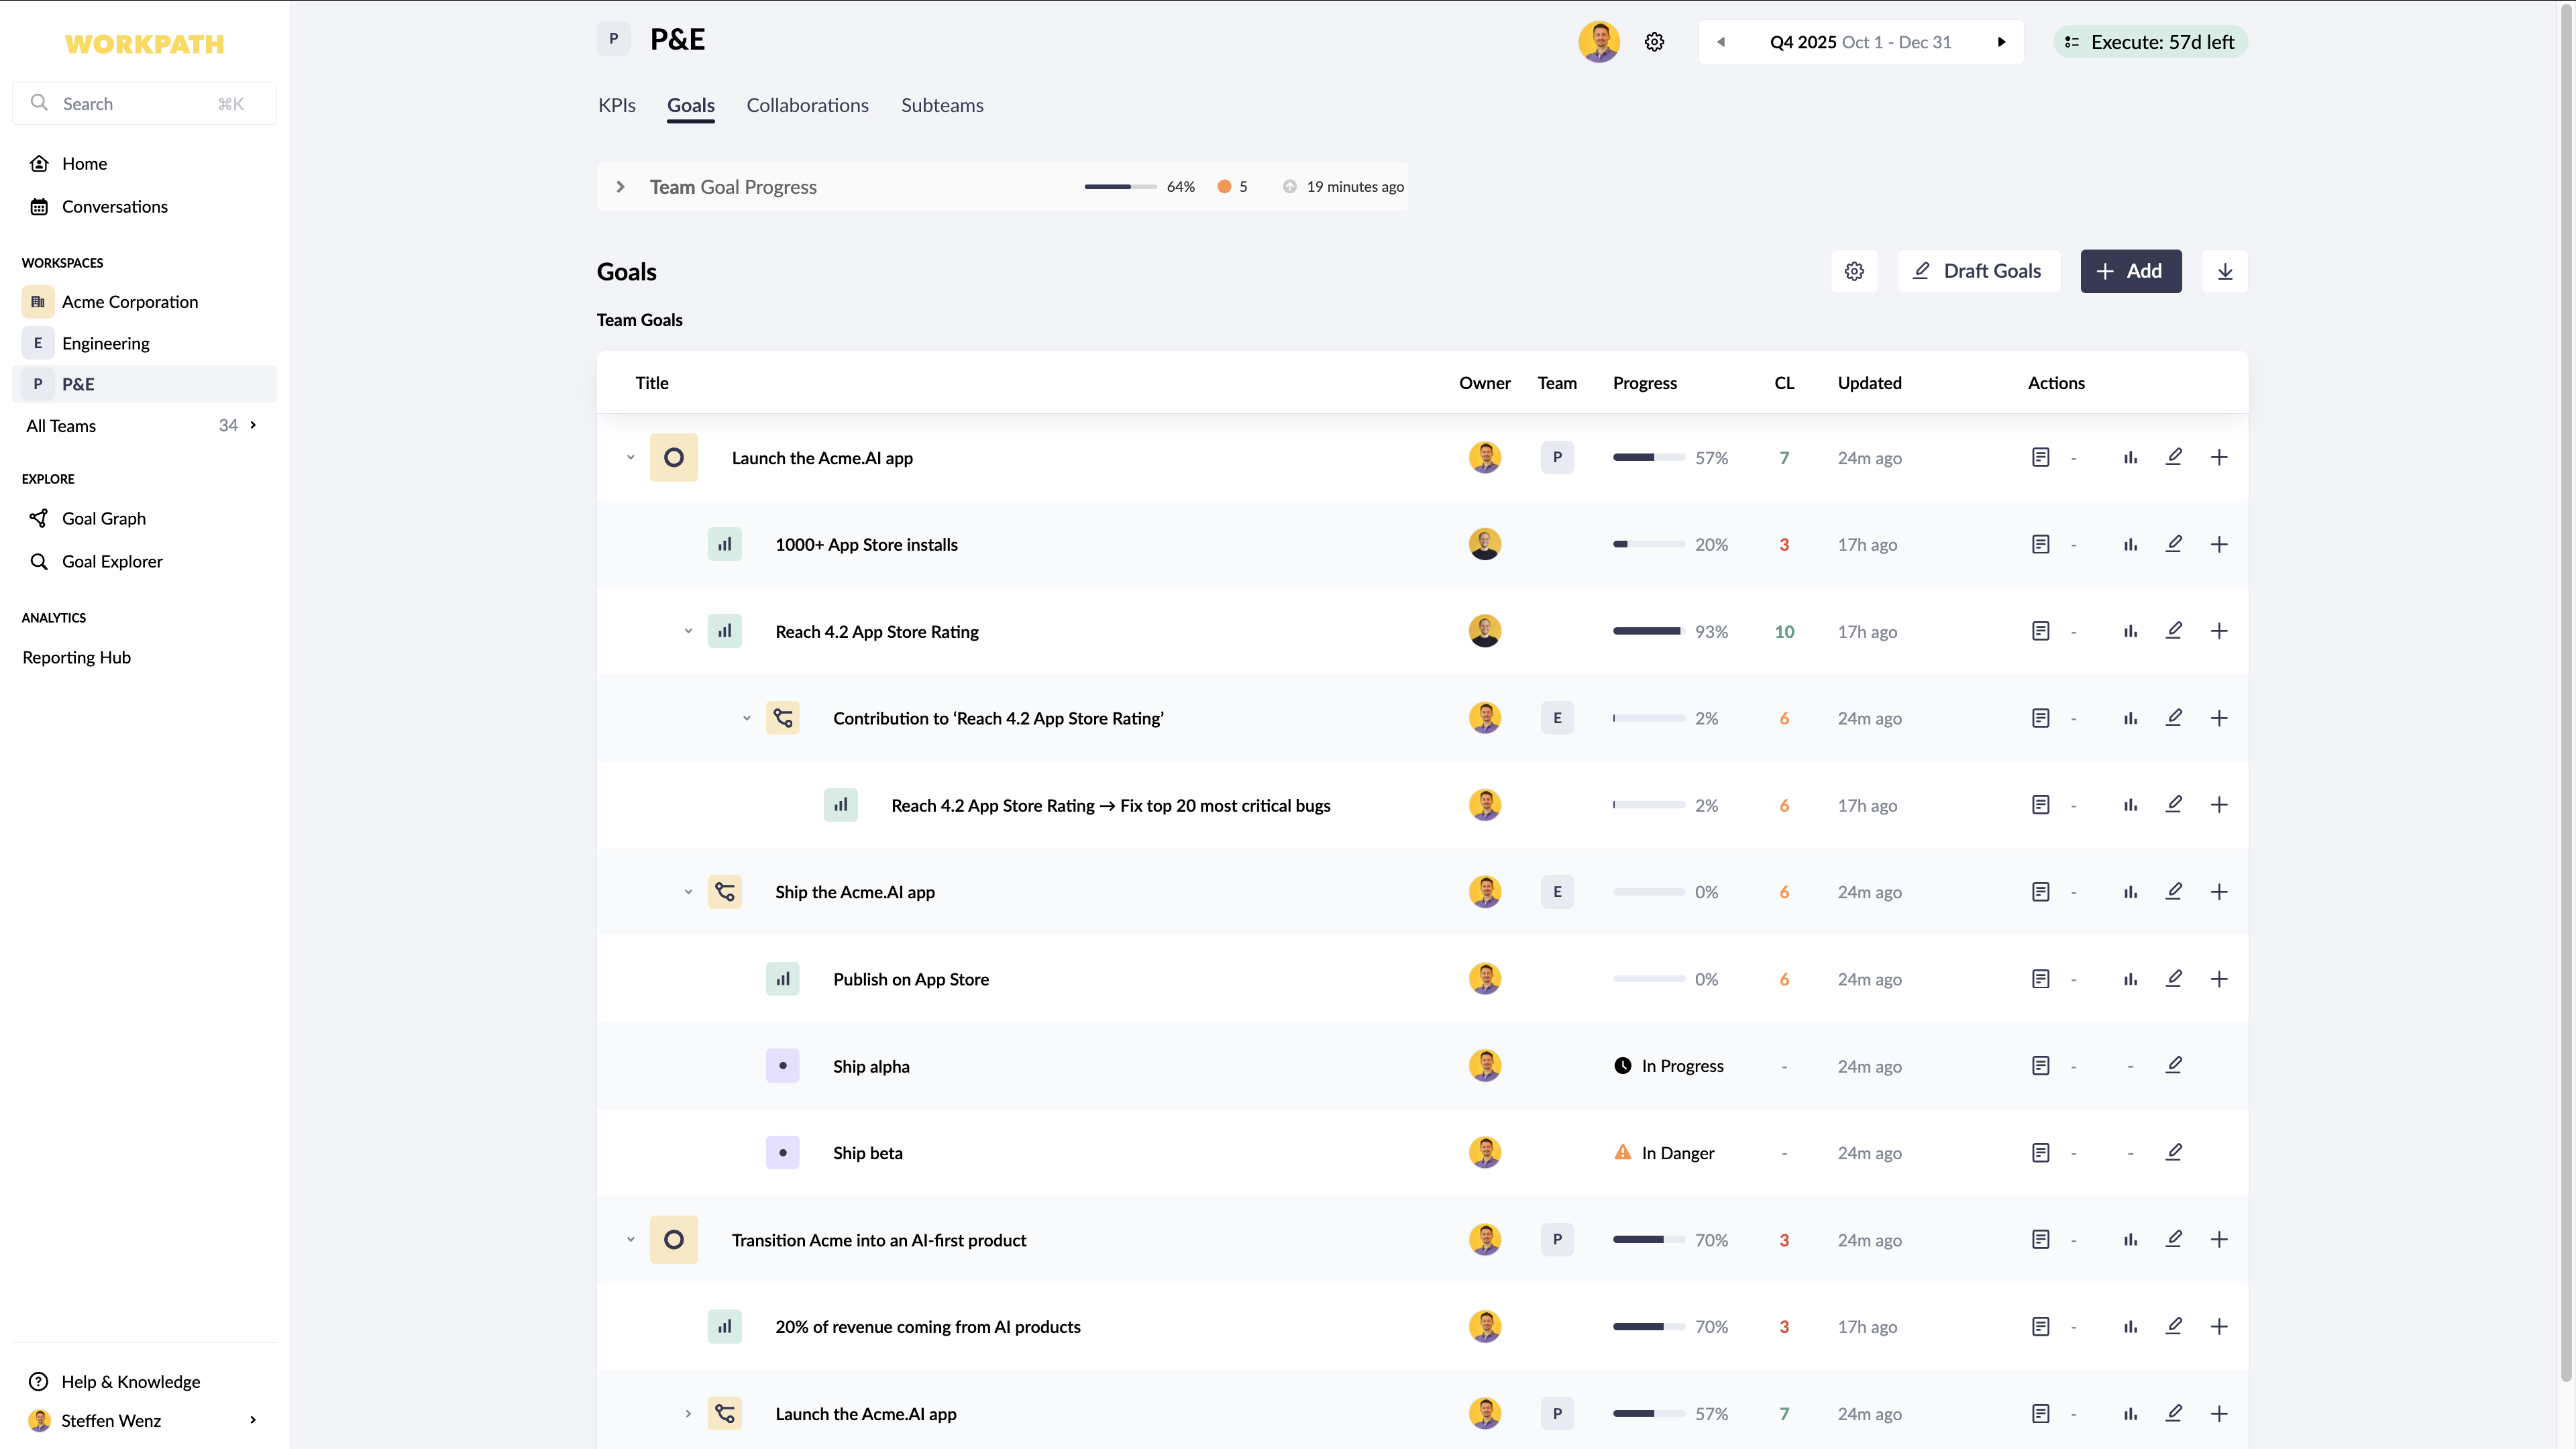The image size is (2576, 1449).
Task: Collapse Transition Acme into an AI-first product
Action: click(630, 1239)
